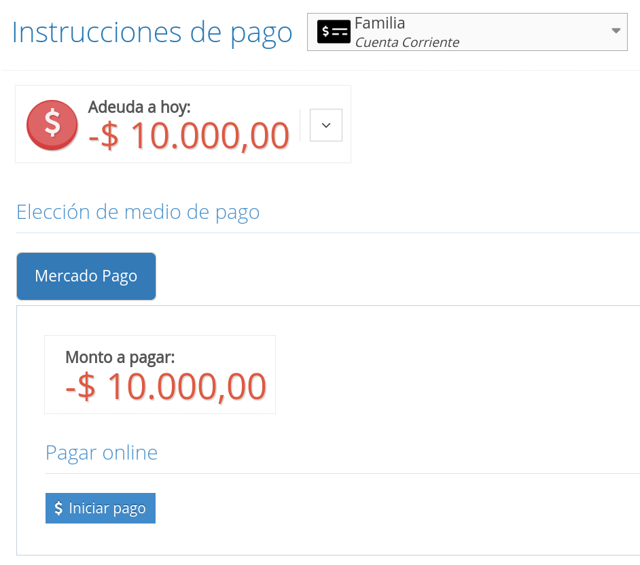Click the Monto a pagar label
The height and width of the screenshot is (565, 640).
pyautogui.click(x=120, y=357)
